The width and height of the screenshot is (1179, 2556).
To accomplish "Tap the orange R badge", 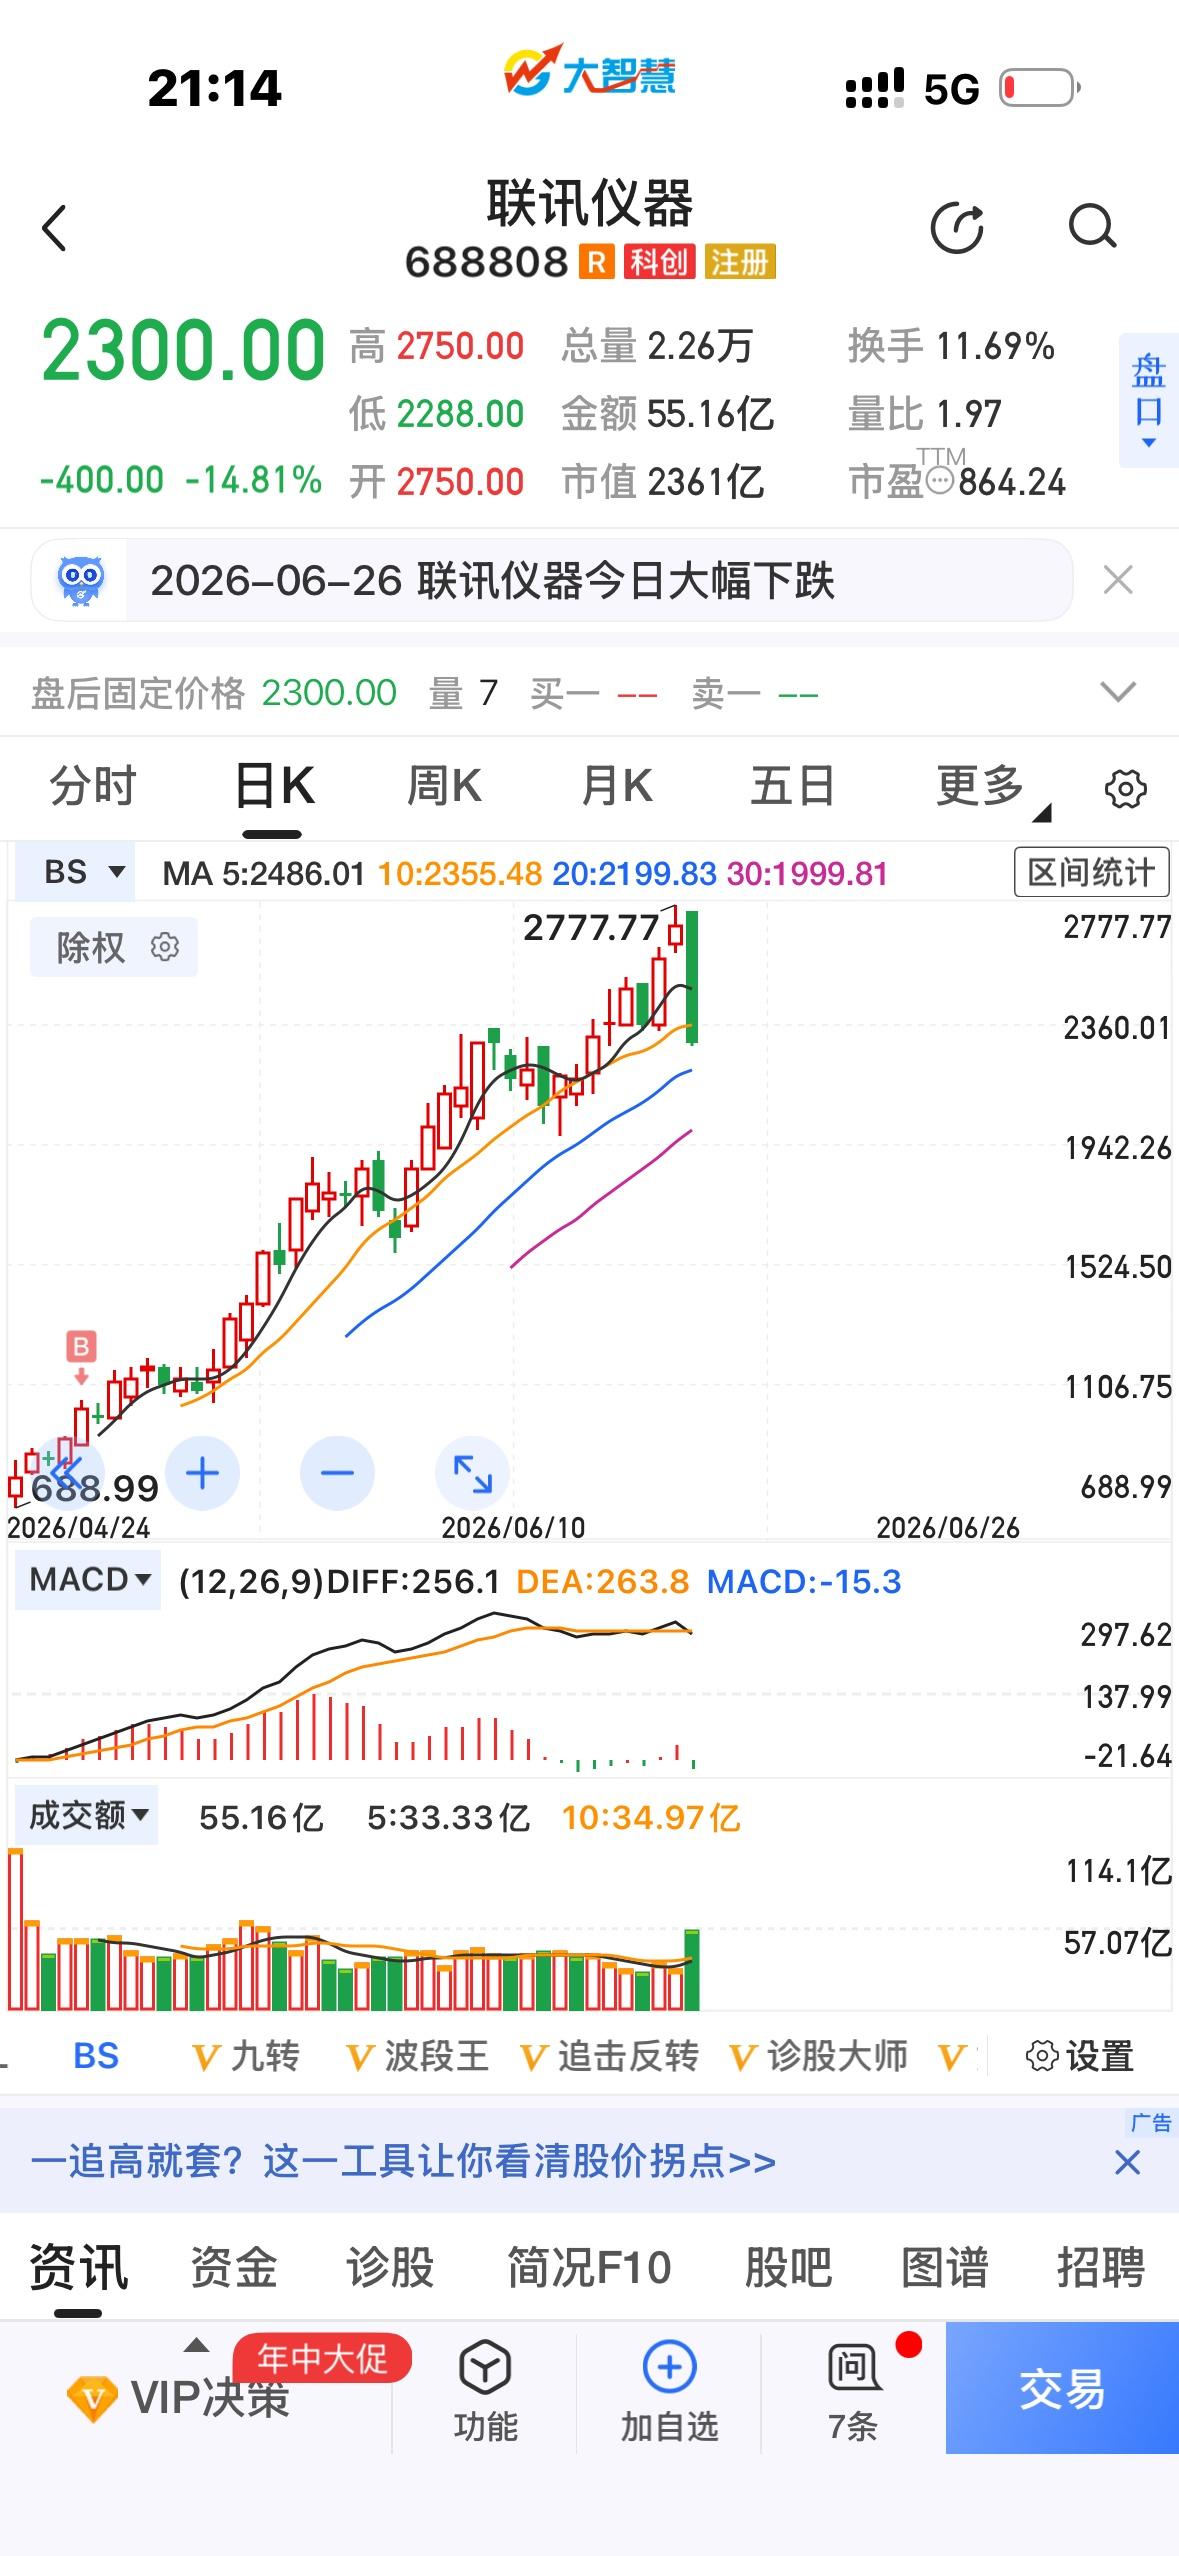I will (x=596, y=262).
